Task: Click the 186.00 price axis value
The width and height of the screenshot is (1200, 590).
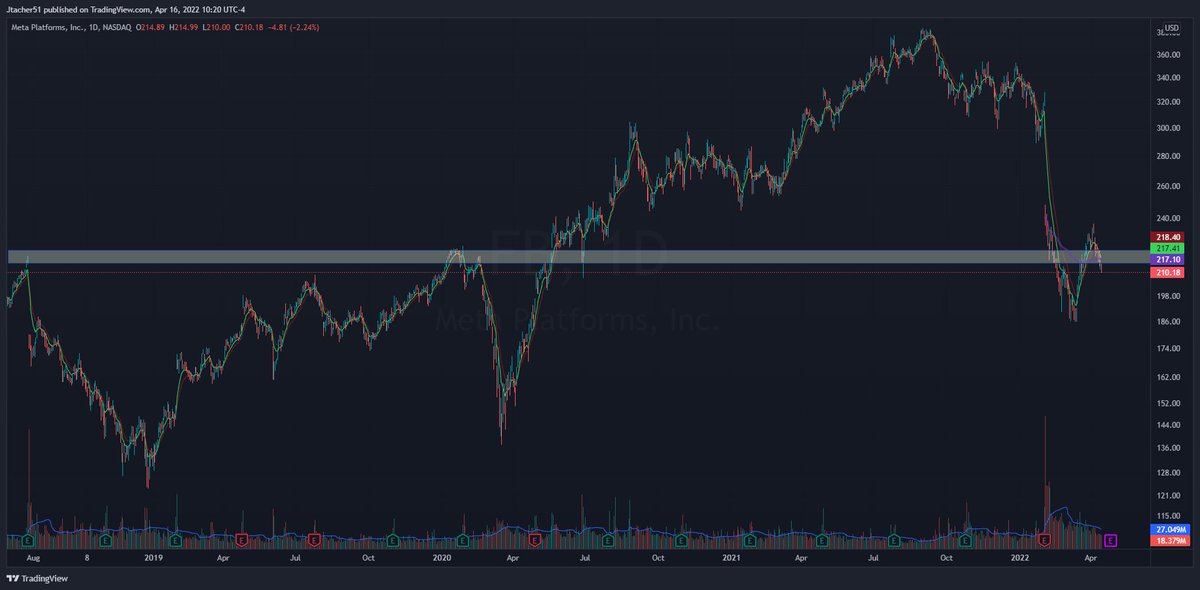Action: coord(1170,321)
